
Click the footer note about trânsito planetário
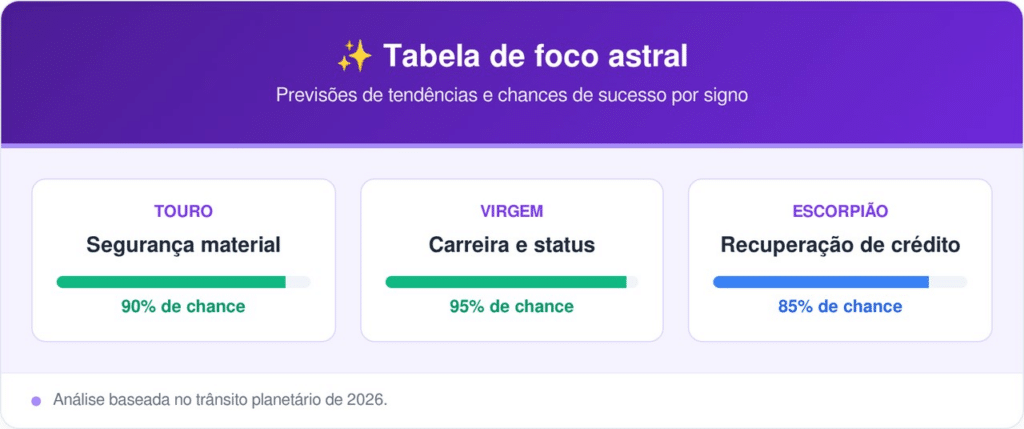(219, 400)
